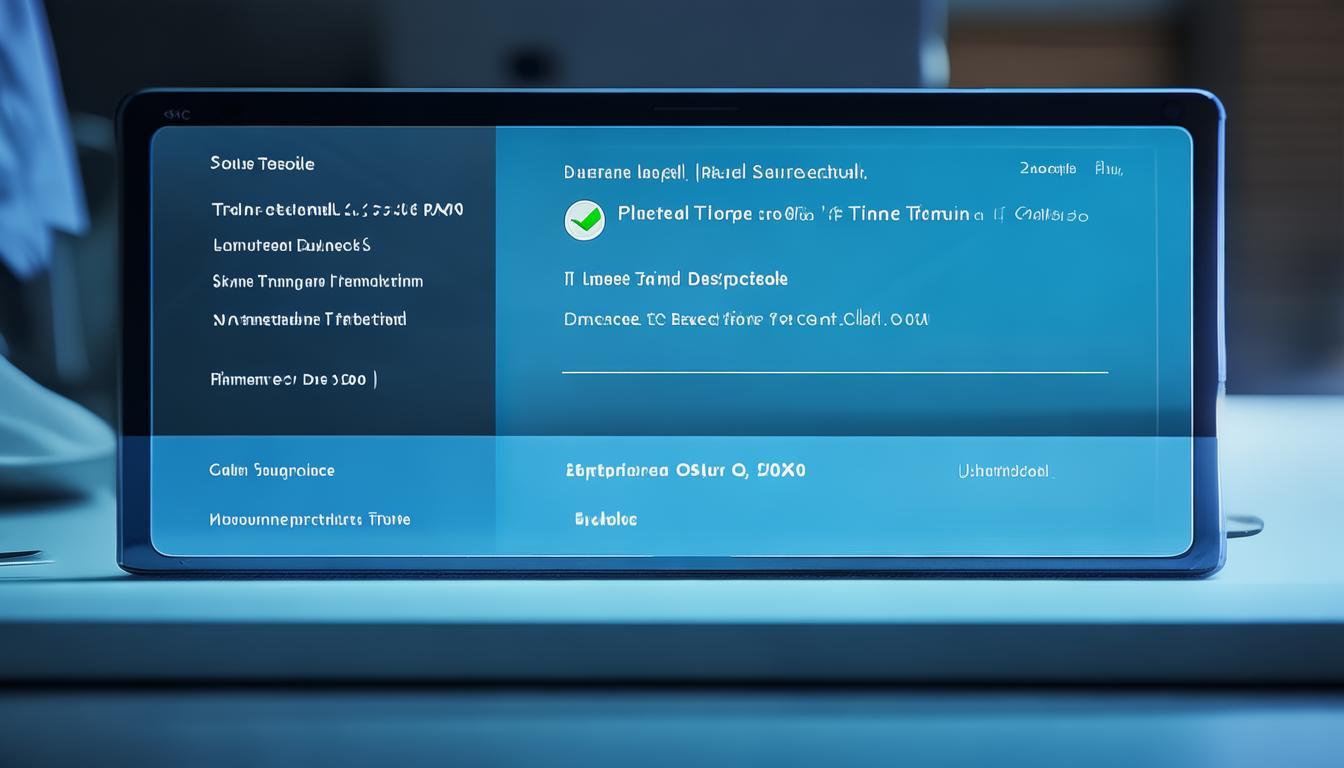This screenshot has height=768, width=1344.
Task: Choose the "Lamuteeol Dukneek$" sidebar entry
Action: (x=291, y=245)
